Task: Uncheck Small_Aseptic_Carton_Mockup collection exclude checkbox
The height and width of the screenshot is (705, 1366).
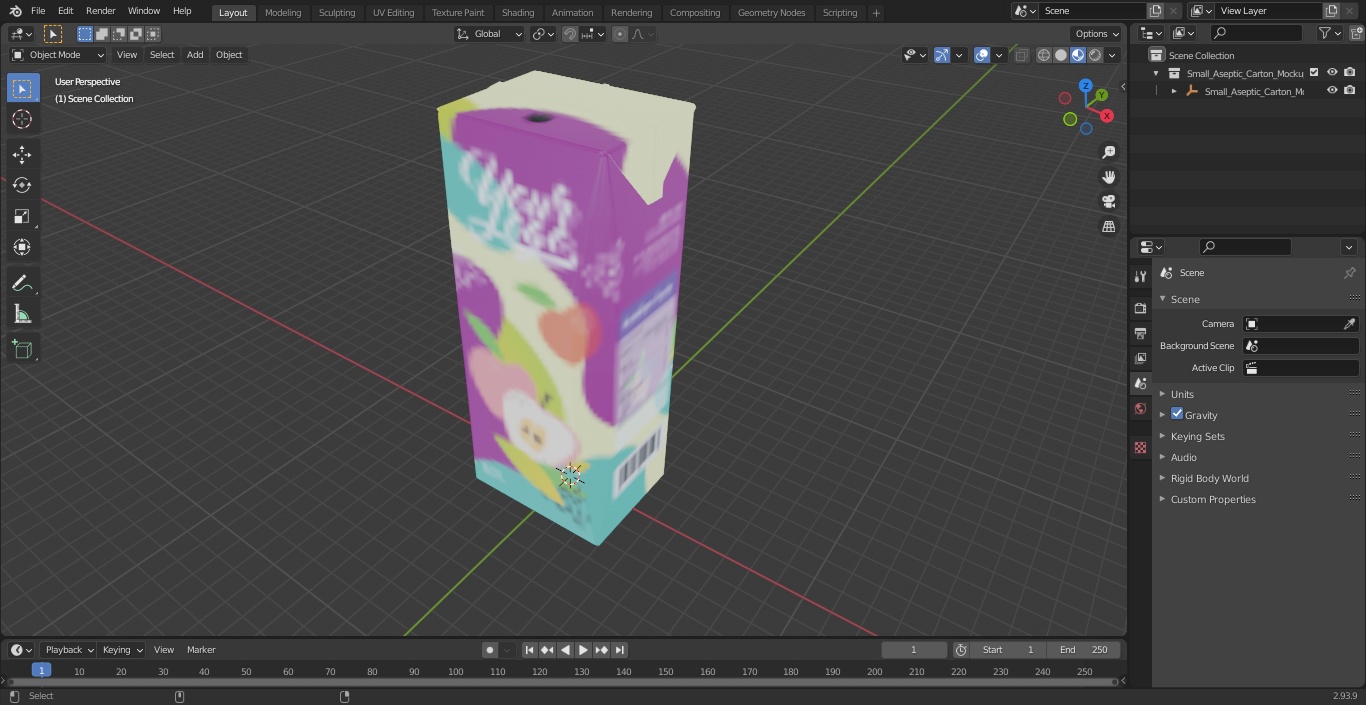Action: click(1314, 73)
